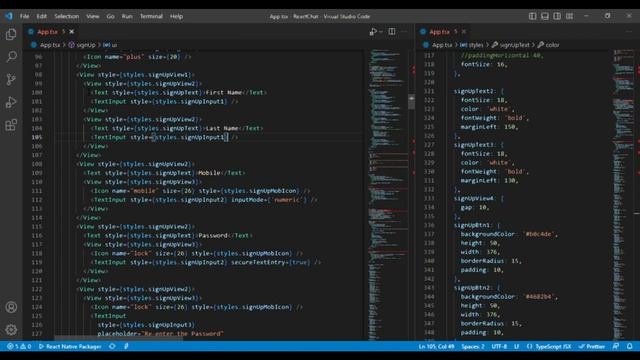Open More Actions in left editor group
This screenshot has width=640, height=360.
click(x=404, y=31)
